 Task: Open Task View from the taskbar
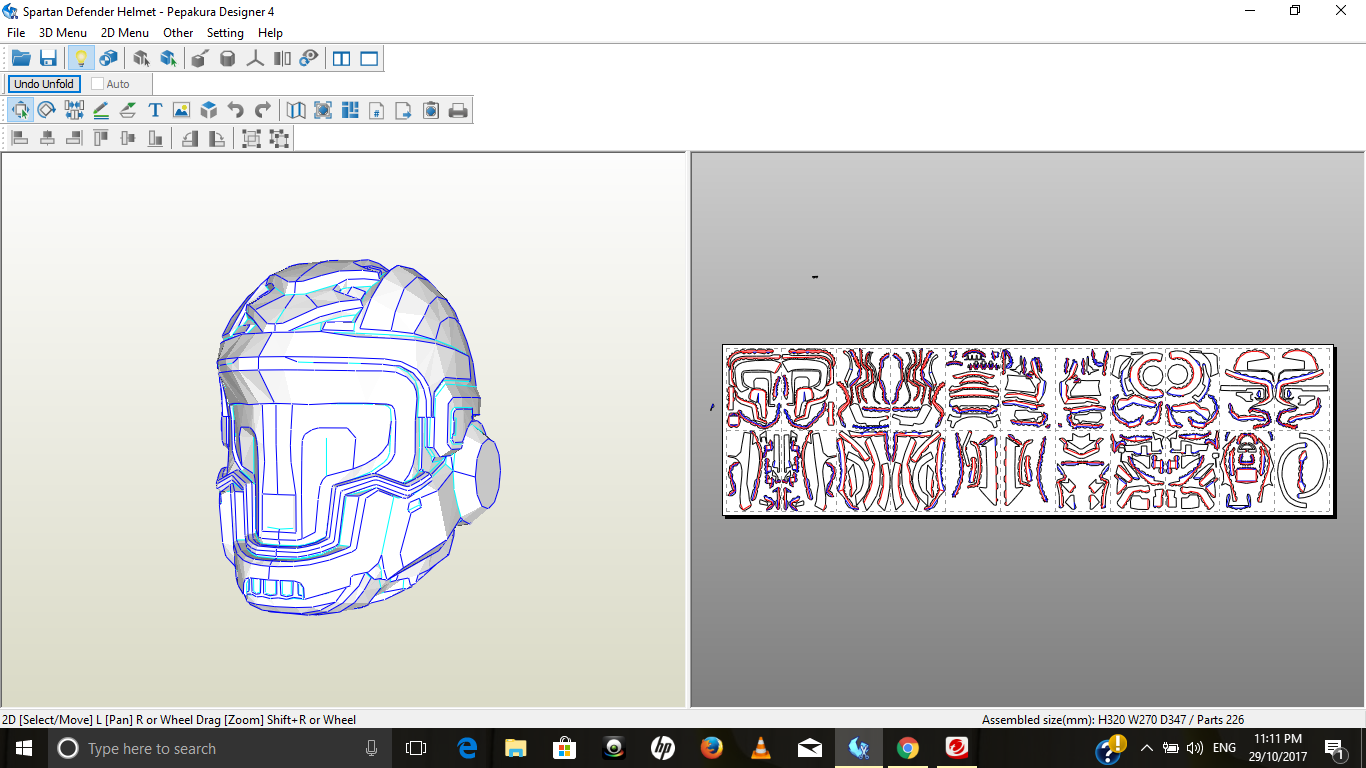pyautogui.click(x=416, y=748)
